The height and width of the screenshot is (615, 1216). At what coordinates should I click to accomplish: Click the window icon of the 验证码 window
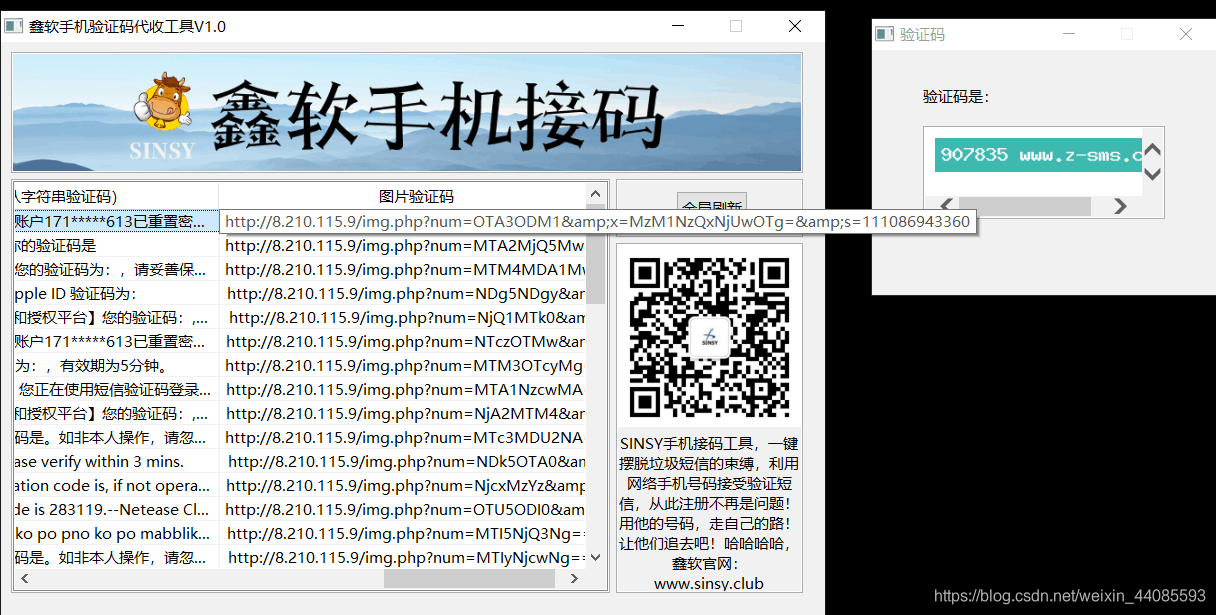point(885,34)
